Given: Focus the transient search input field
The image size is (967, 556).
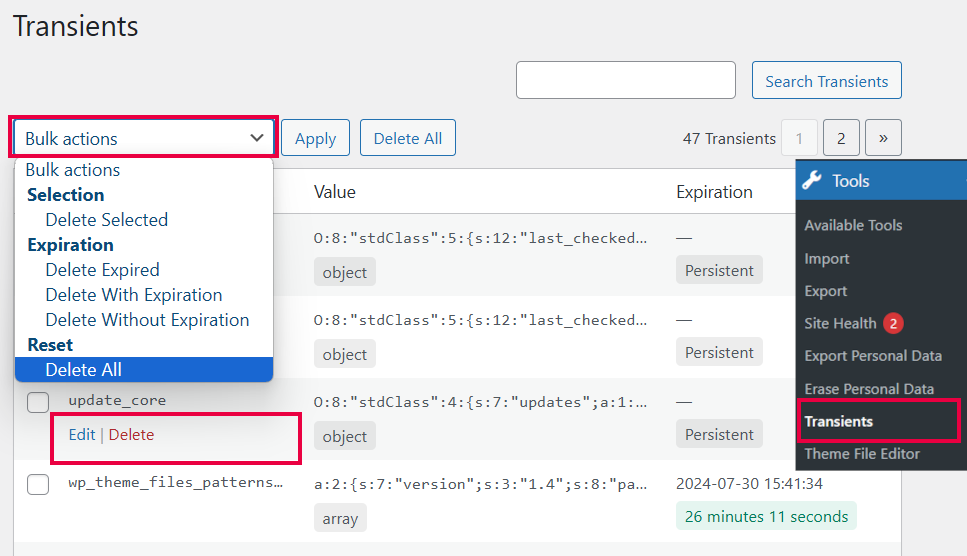Looking at the screenshot, I should 625,81.
